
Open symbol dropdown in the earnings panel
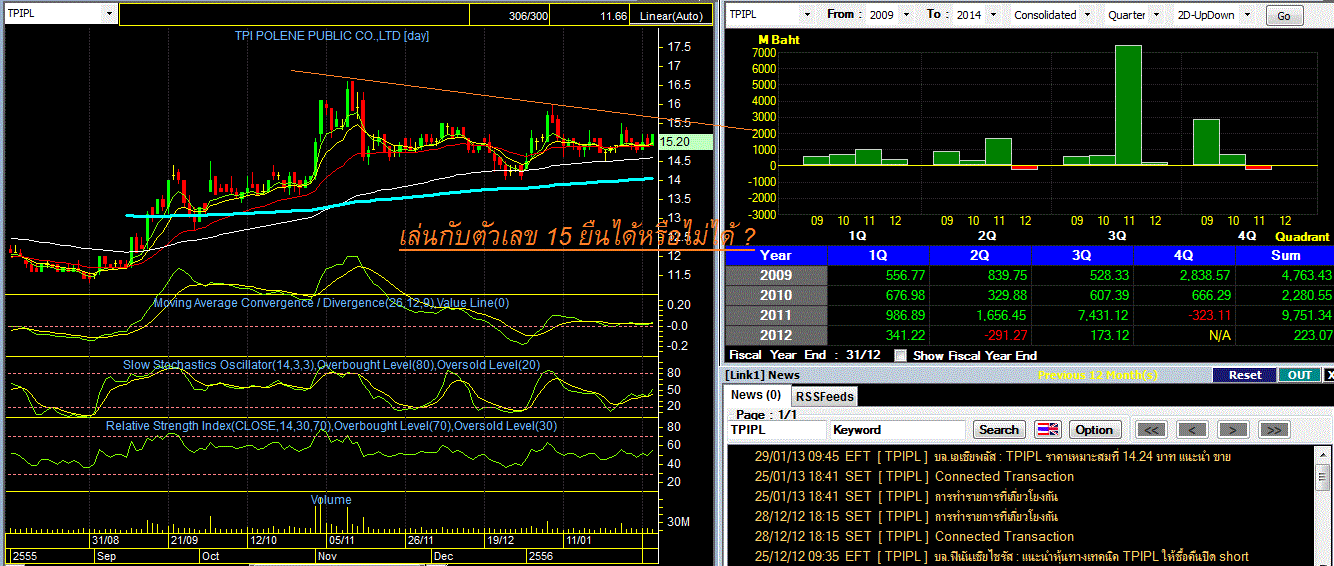pyautogui.click(x=805, y=15)
